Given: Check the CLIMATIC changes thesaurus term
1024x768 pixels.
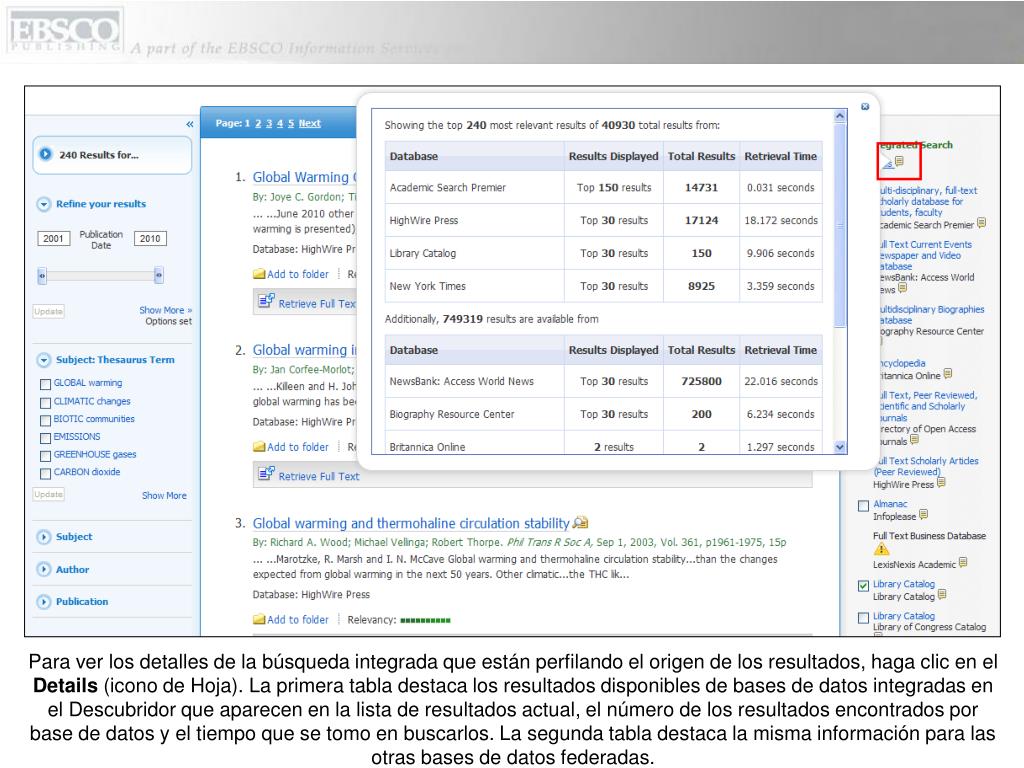Looking at the screenshot, I should coord(45,402).
